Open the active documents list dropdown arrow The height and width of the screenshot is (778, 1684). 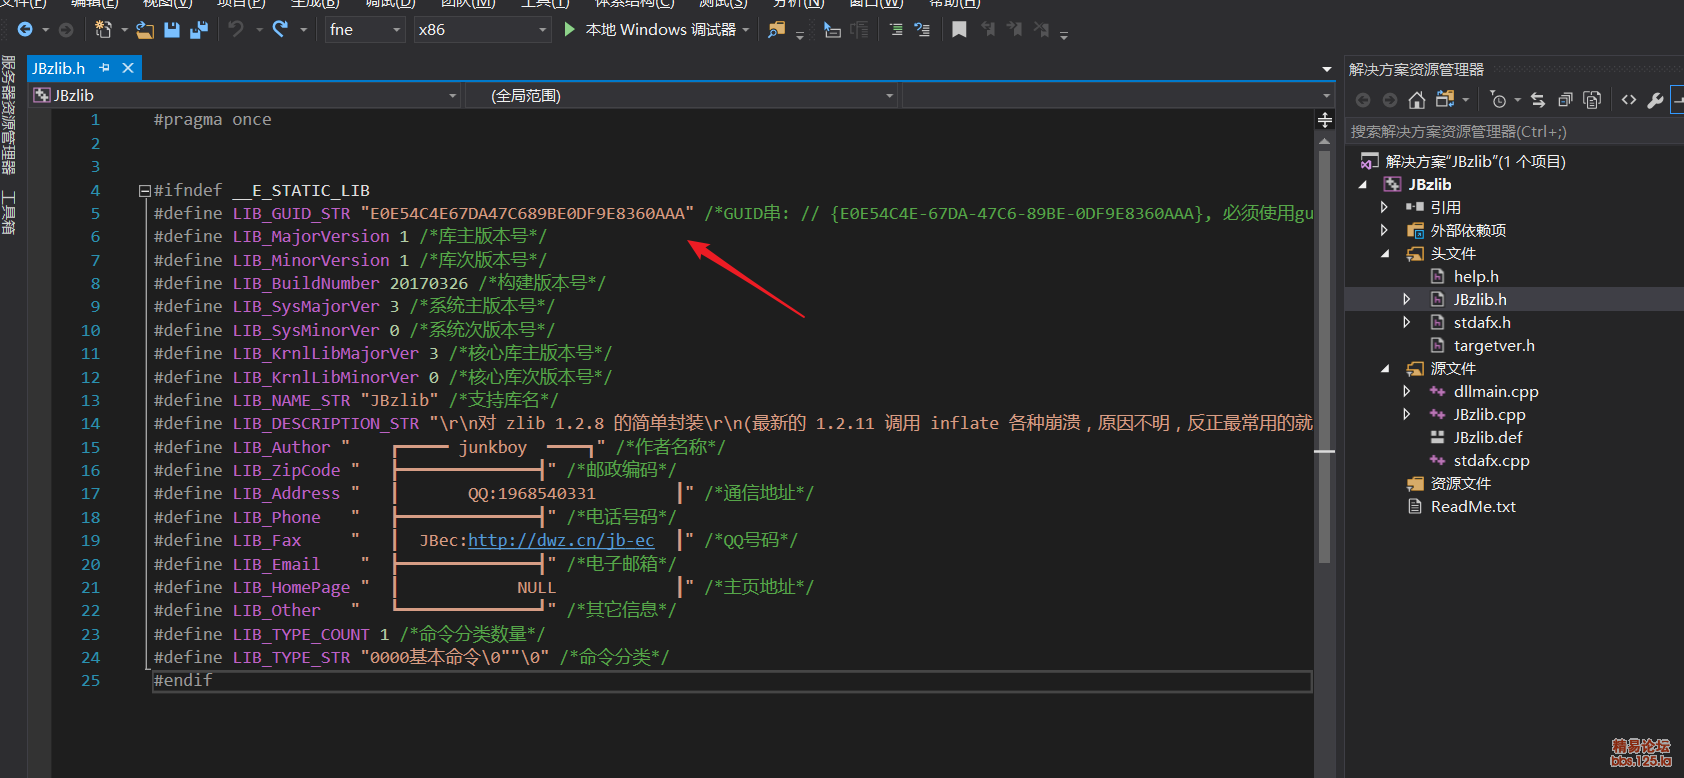click(1327, 69)
